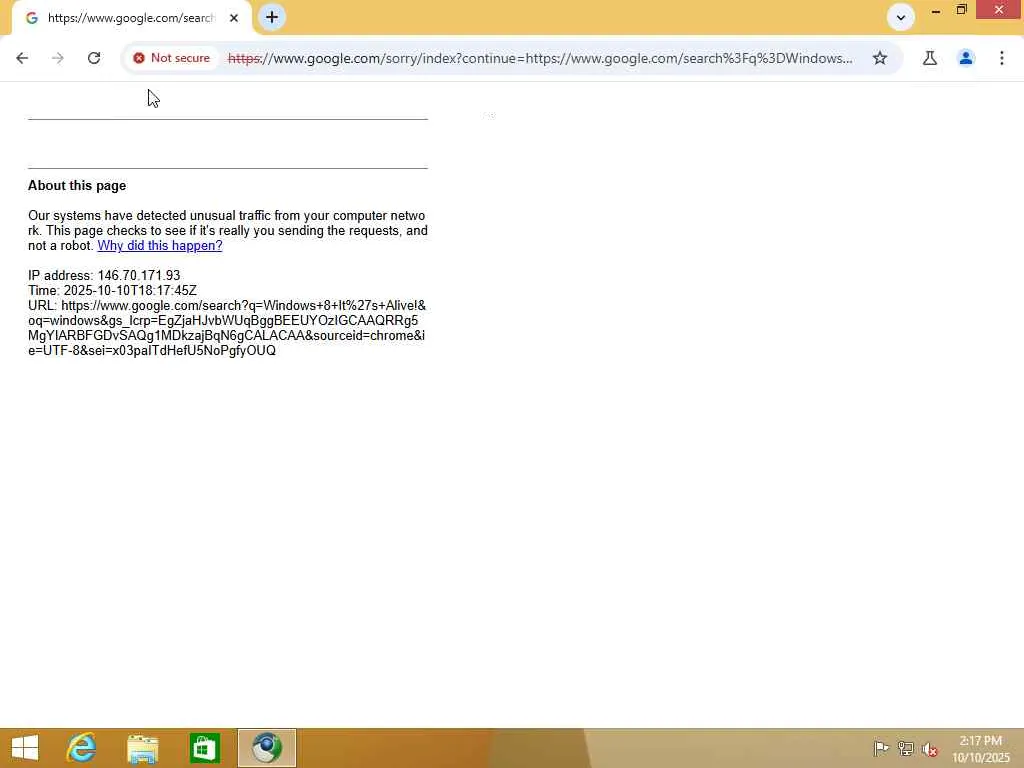Image resolution: width=1024 pixels, height=768 pixels.
Task: Bookmark this page with the star icon
Action: (880, 58)
